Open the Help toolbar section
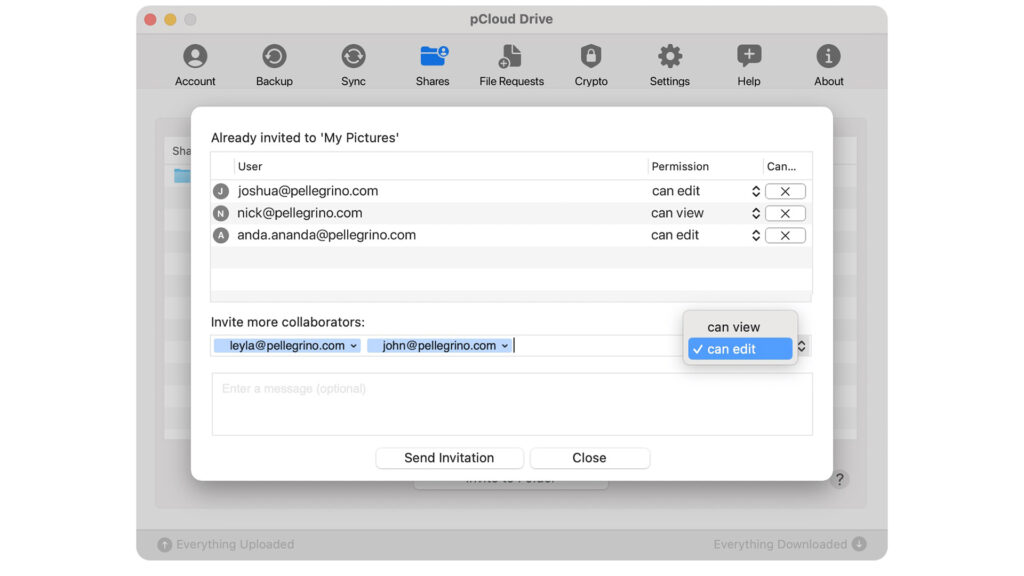Image resolution: width=1024 pixels, height=576 pixels. [749, 65]
